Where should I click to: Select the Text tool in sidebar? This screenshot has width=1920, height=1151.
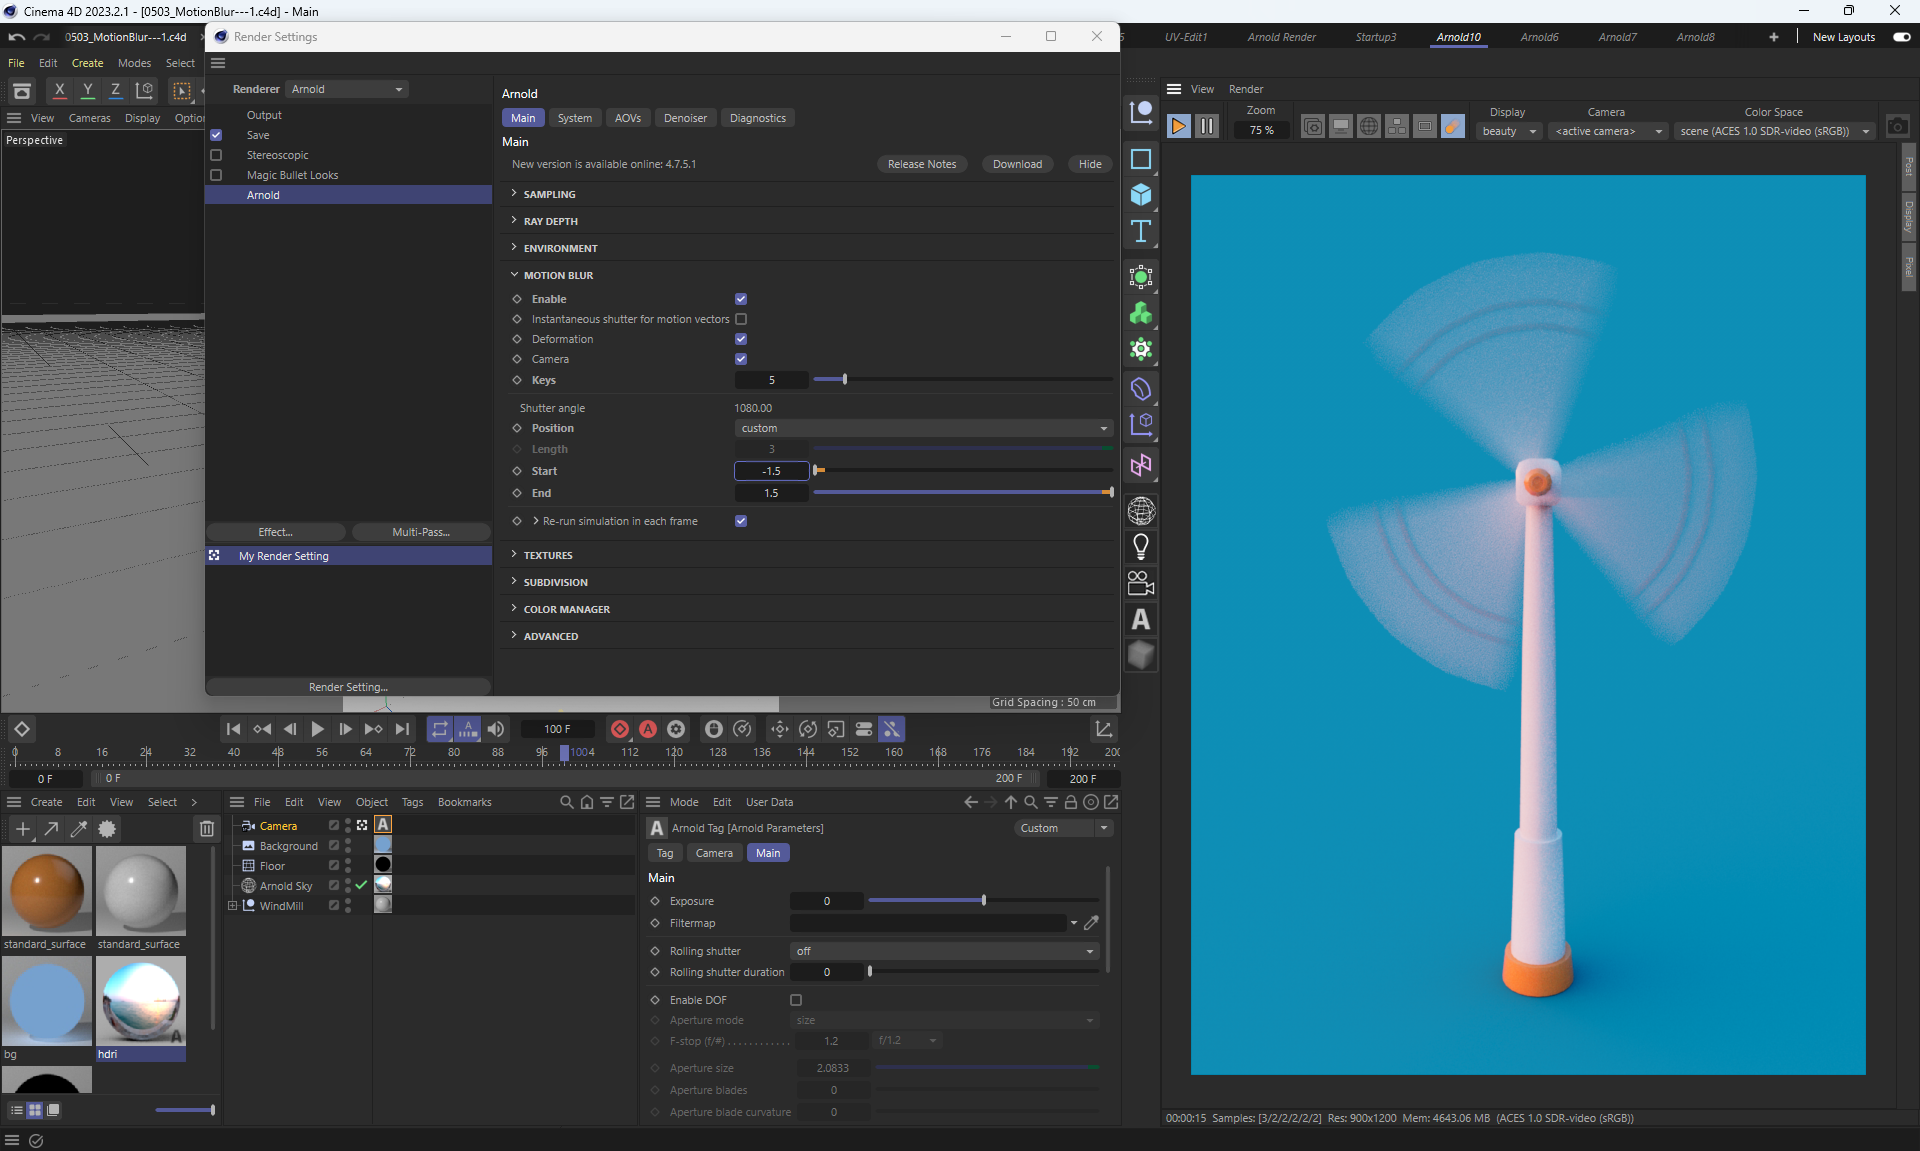pos(1140,232)
